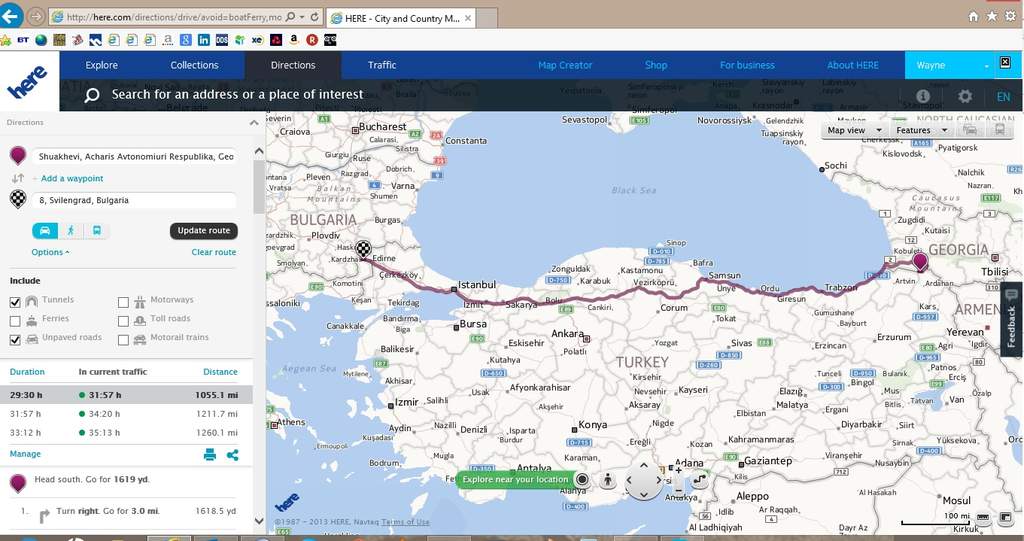Open the address bar dropdown arrow
1024x541 pixels.
tap(302, 18)
